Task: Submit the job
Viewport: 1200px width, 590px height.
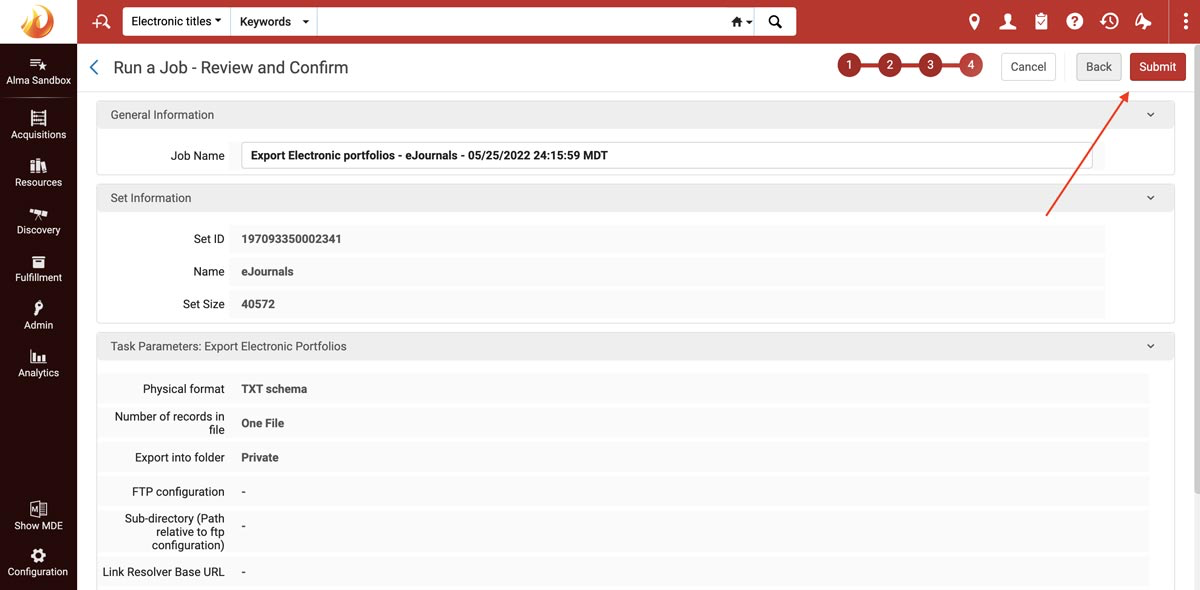Action: pos(1157,67)
